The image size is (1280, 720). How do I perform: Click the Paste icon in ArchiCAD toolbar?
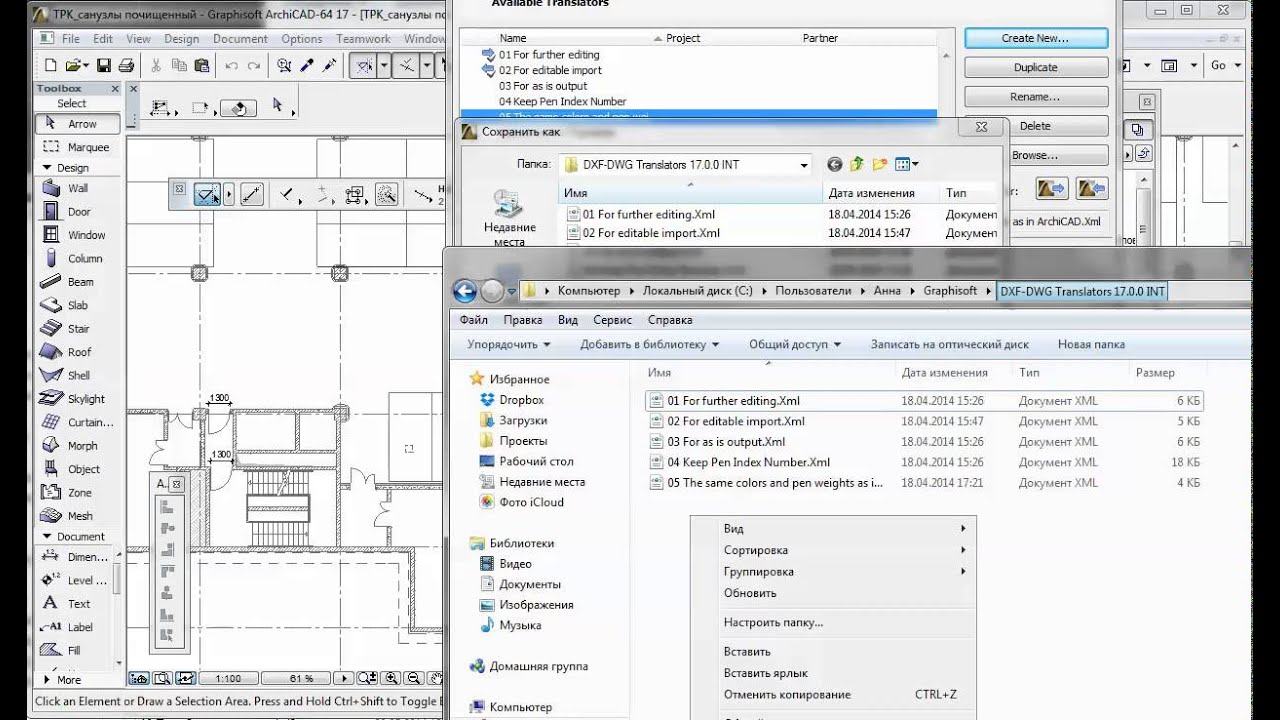202,66
